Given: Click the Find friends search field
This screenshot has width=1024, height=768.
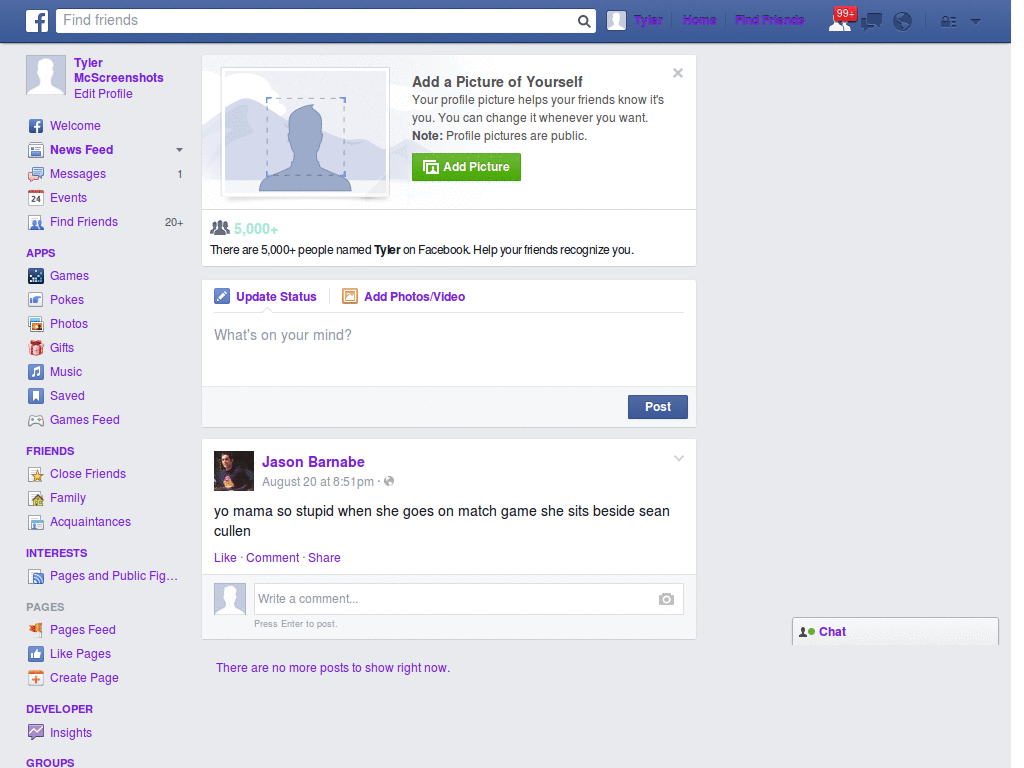Looking at the screenshot, I should 317,21.
